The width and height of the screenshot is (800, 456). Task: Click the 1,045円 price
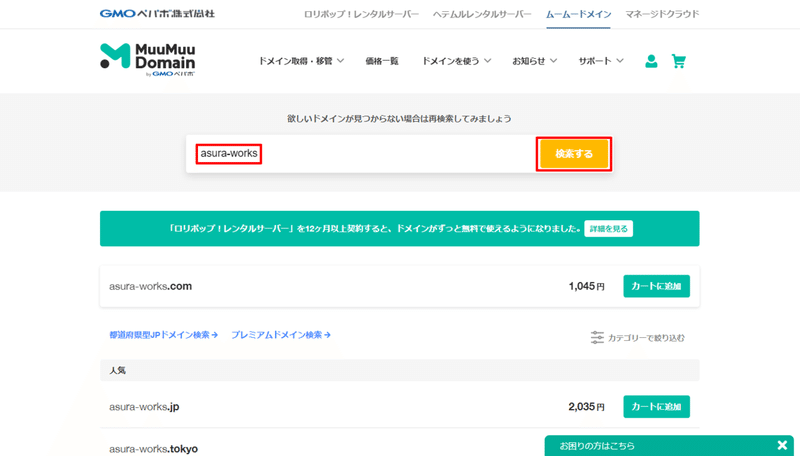(x=587, y=286)
